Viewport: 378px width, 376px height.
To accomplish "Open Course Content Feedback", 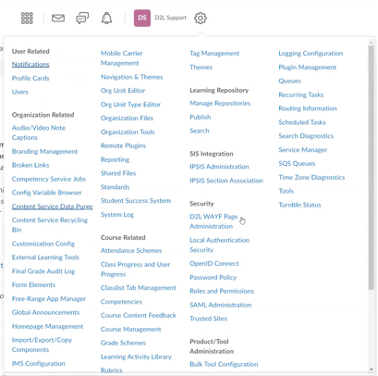I will (138, 315).
